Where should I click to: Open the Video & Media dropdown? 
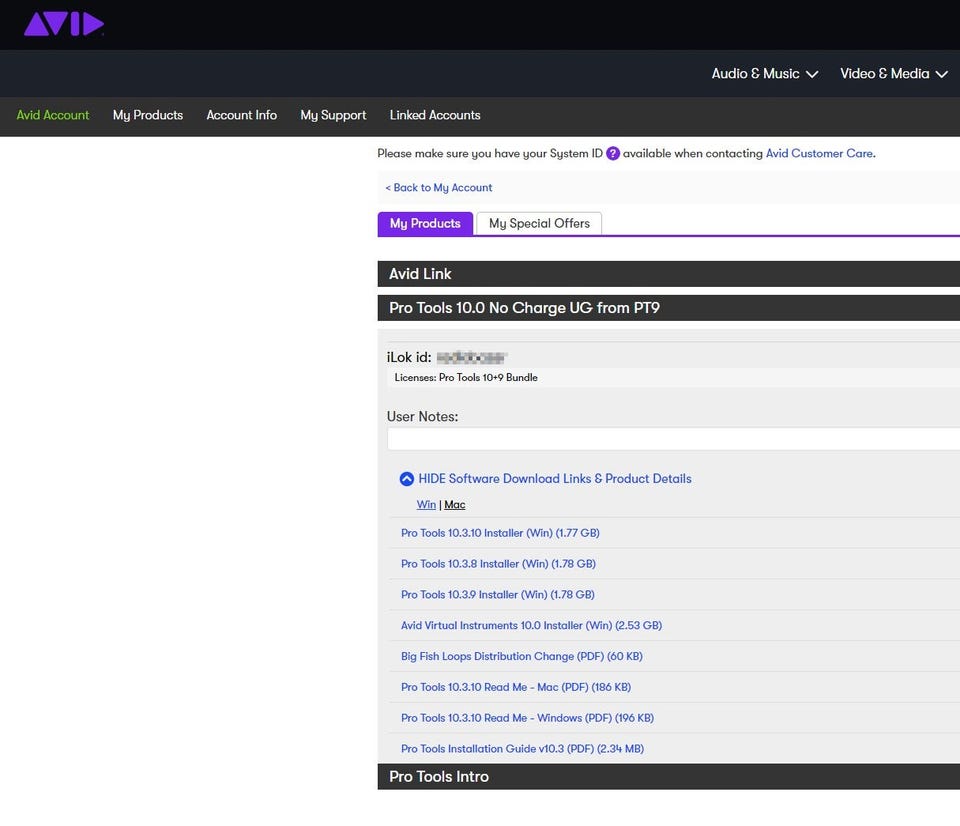pos(893,74)
